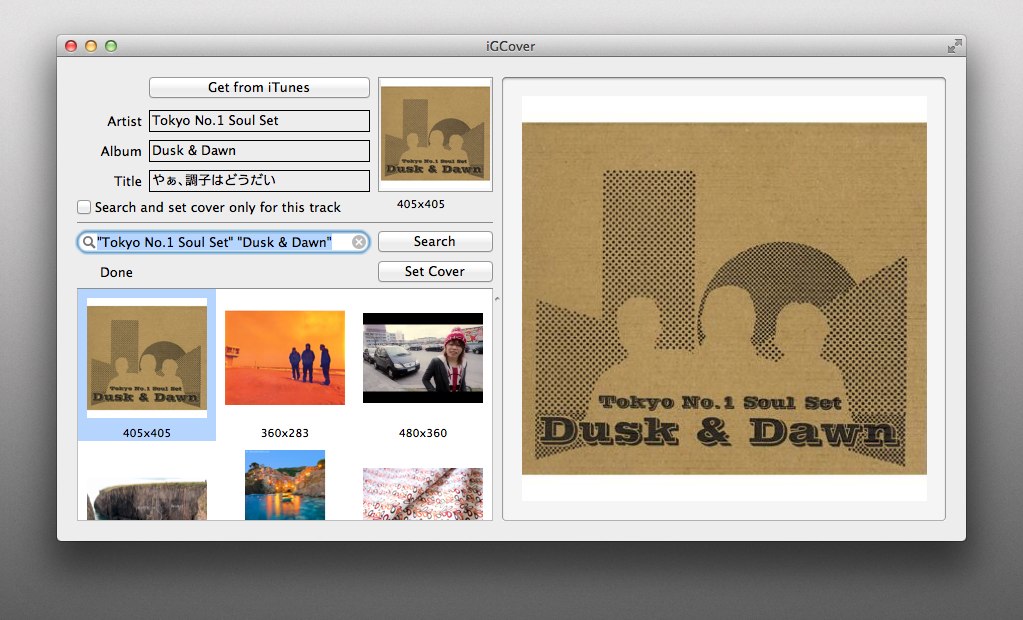Select the 405x405 Dusk & Dawn result thumbnail
1023x620 pixels.
click(x=147, y=358)
